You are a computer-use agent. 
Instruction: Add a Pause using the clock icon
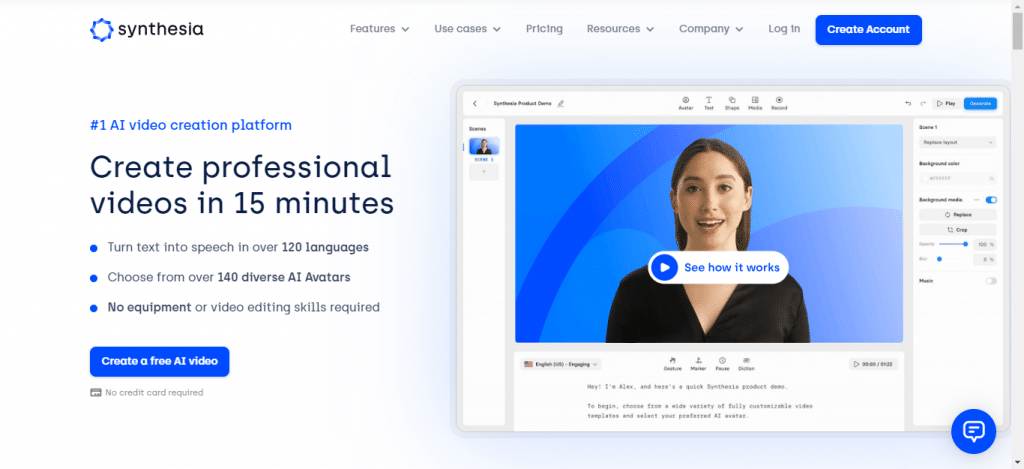pos(722,361)
